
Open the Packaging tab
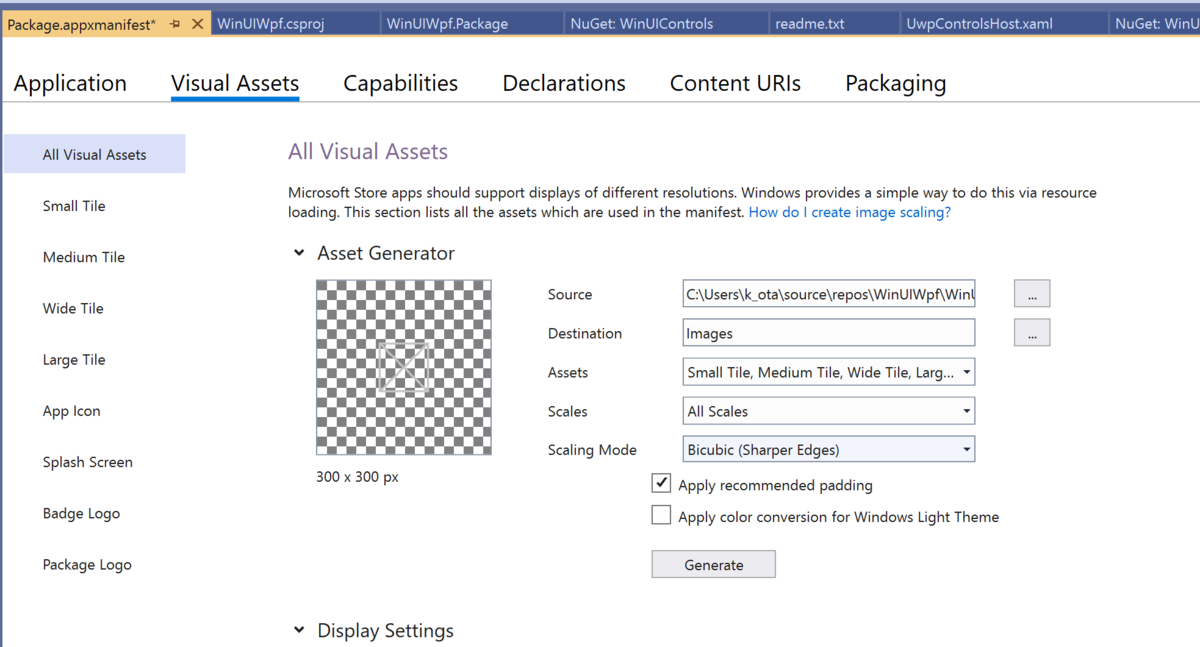click(895, 84)
